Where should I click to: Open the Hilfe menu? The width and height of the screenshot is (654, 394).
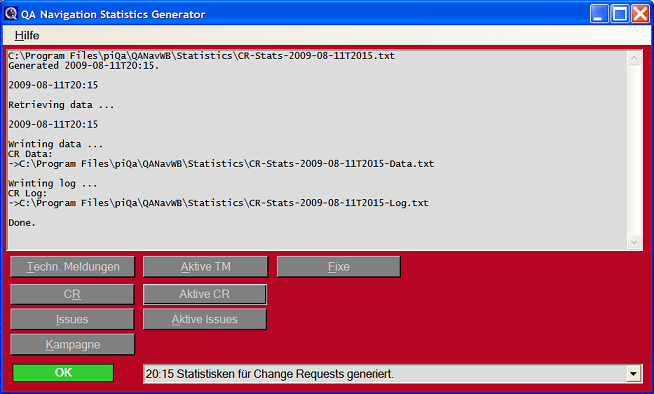27,35
